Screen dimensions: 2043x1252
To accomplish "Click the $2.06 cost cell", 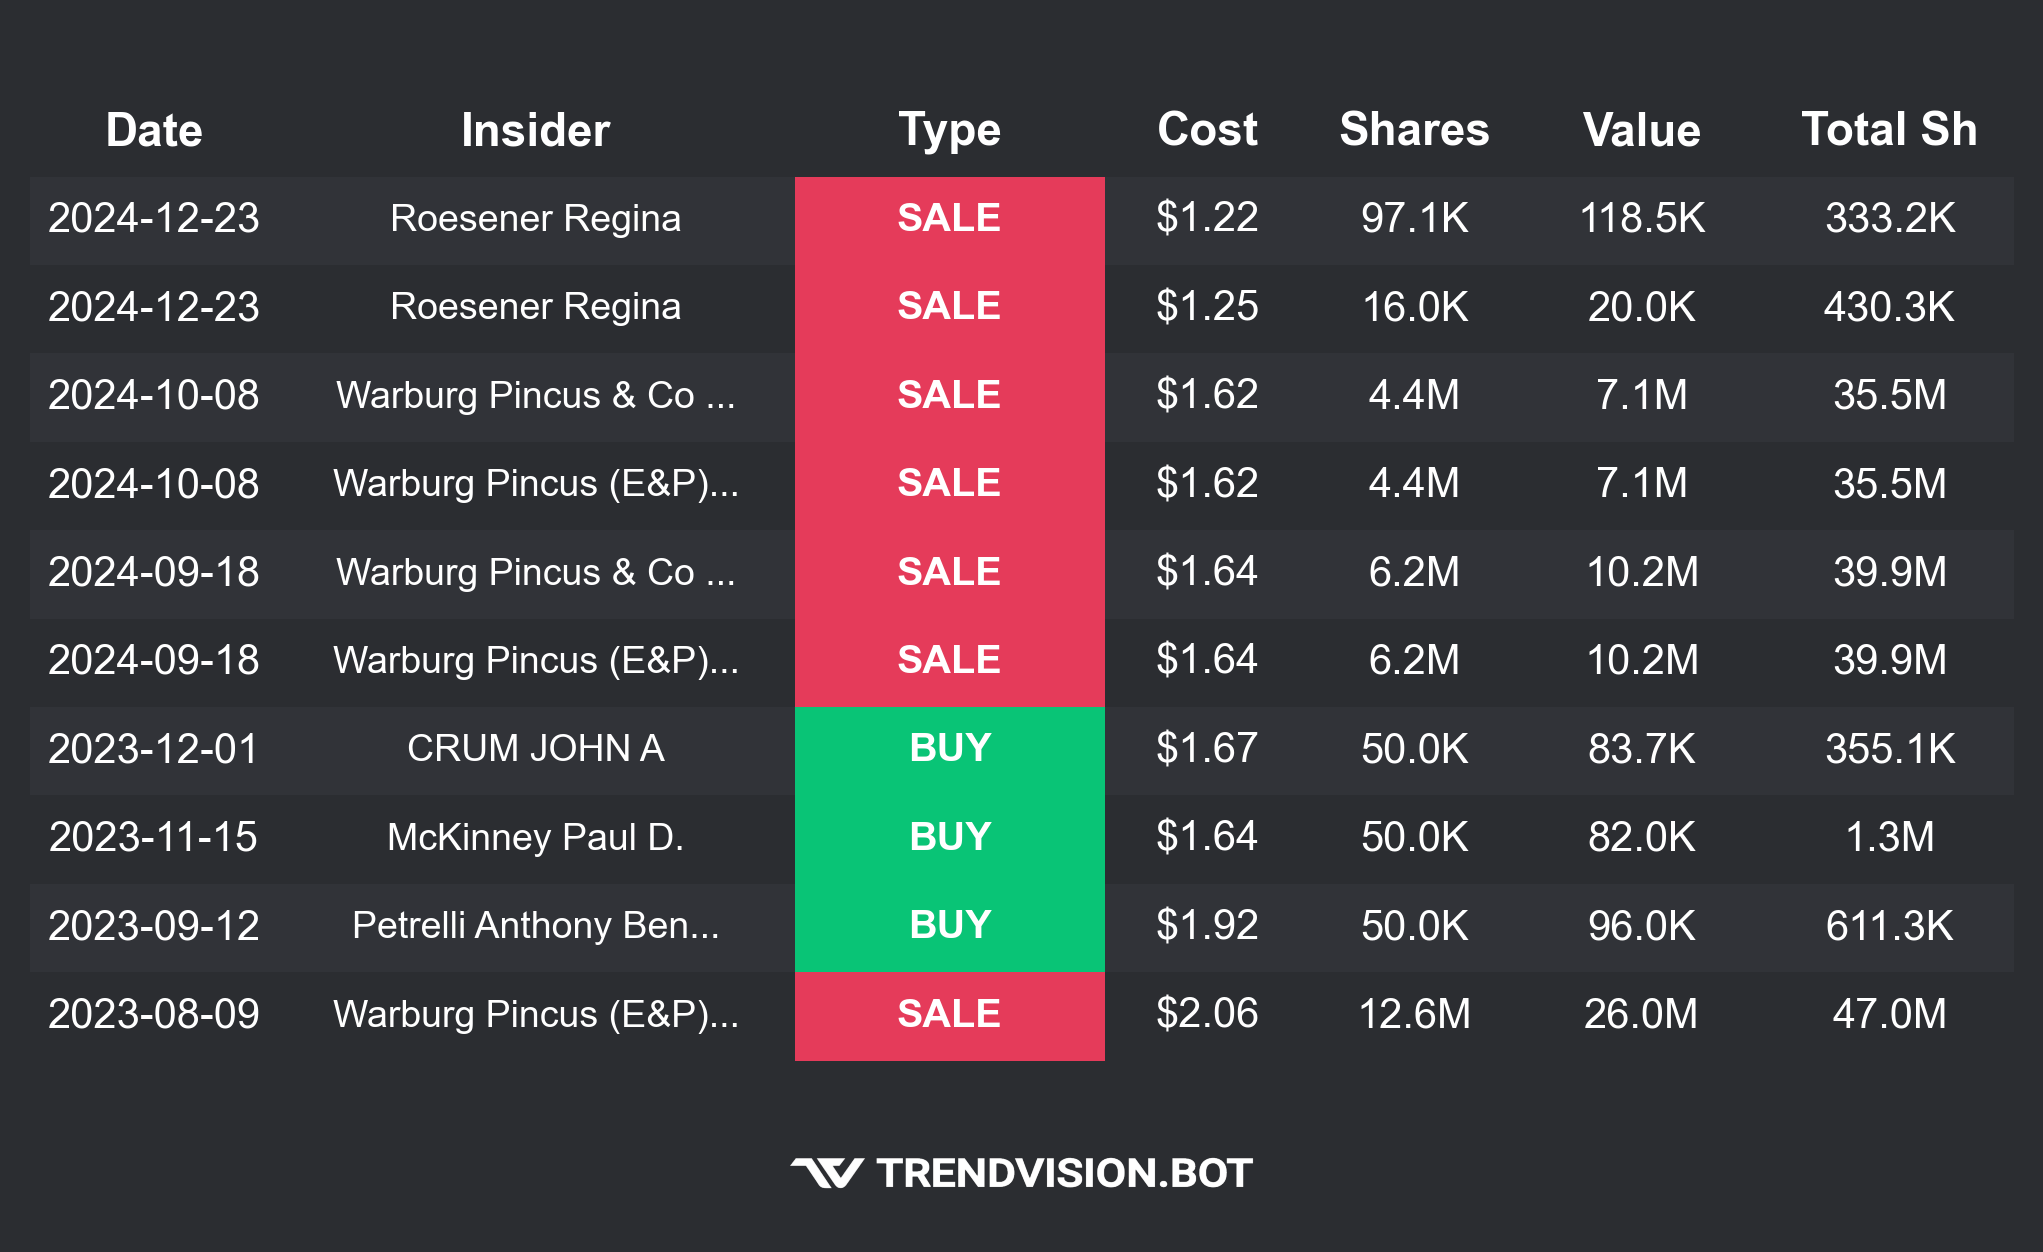I will pyautogui.click(x=1207, y=1014).
